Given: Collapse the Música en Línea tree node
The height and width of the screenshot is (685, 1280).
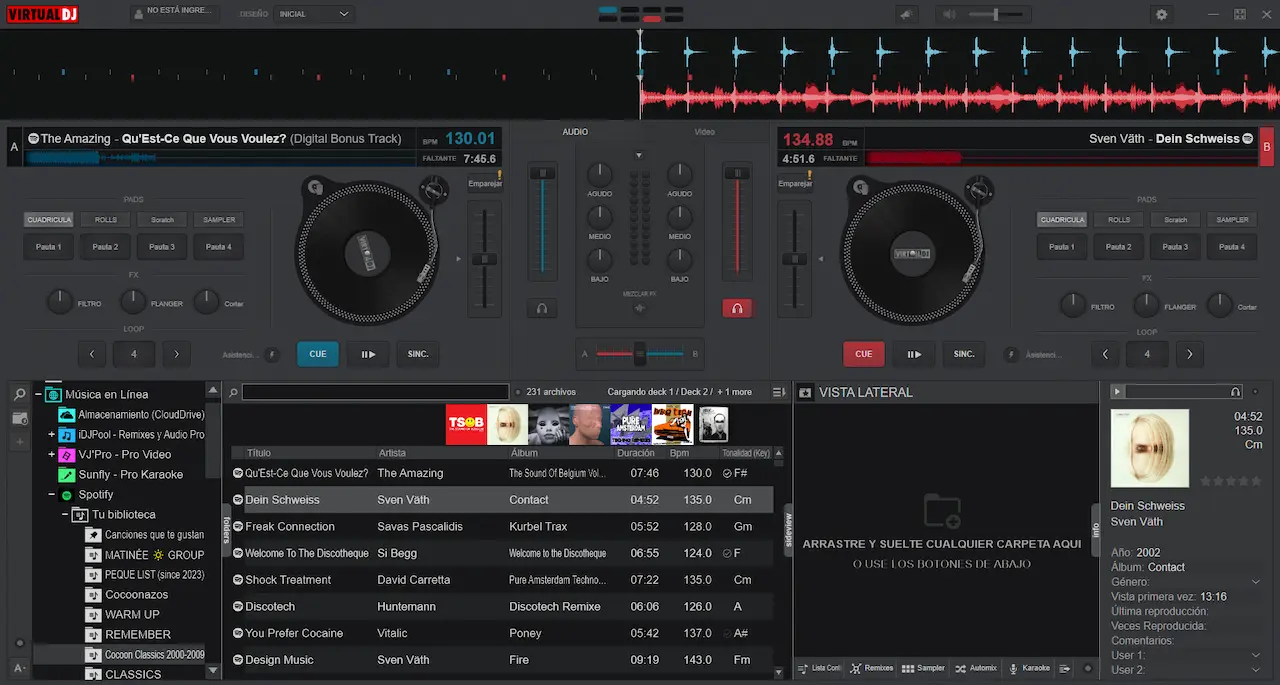Looking at the screenshot, I should [38, 395].
